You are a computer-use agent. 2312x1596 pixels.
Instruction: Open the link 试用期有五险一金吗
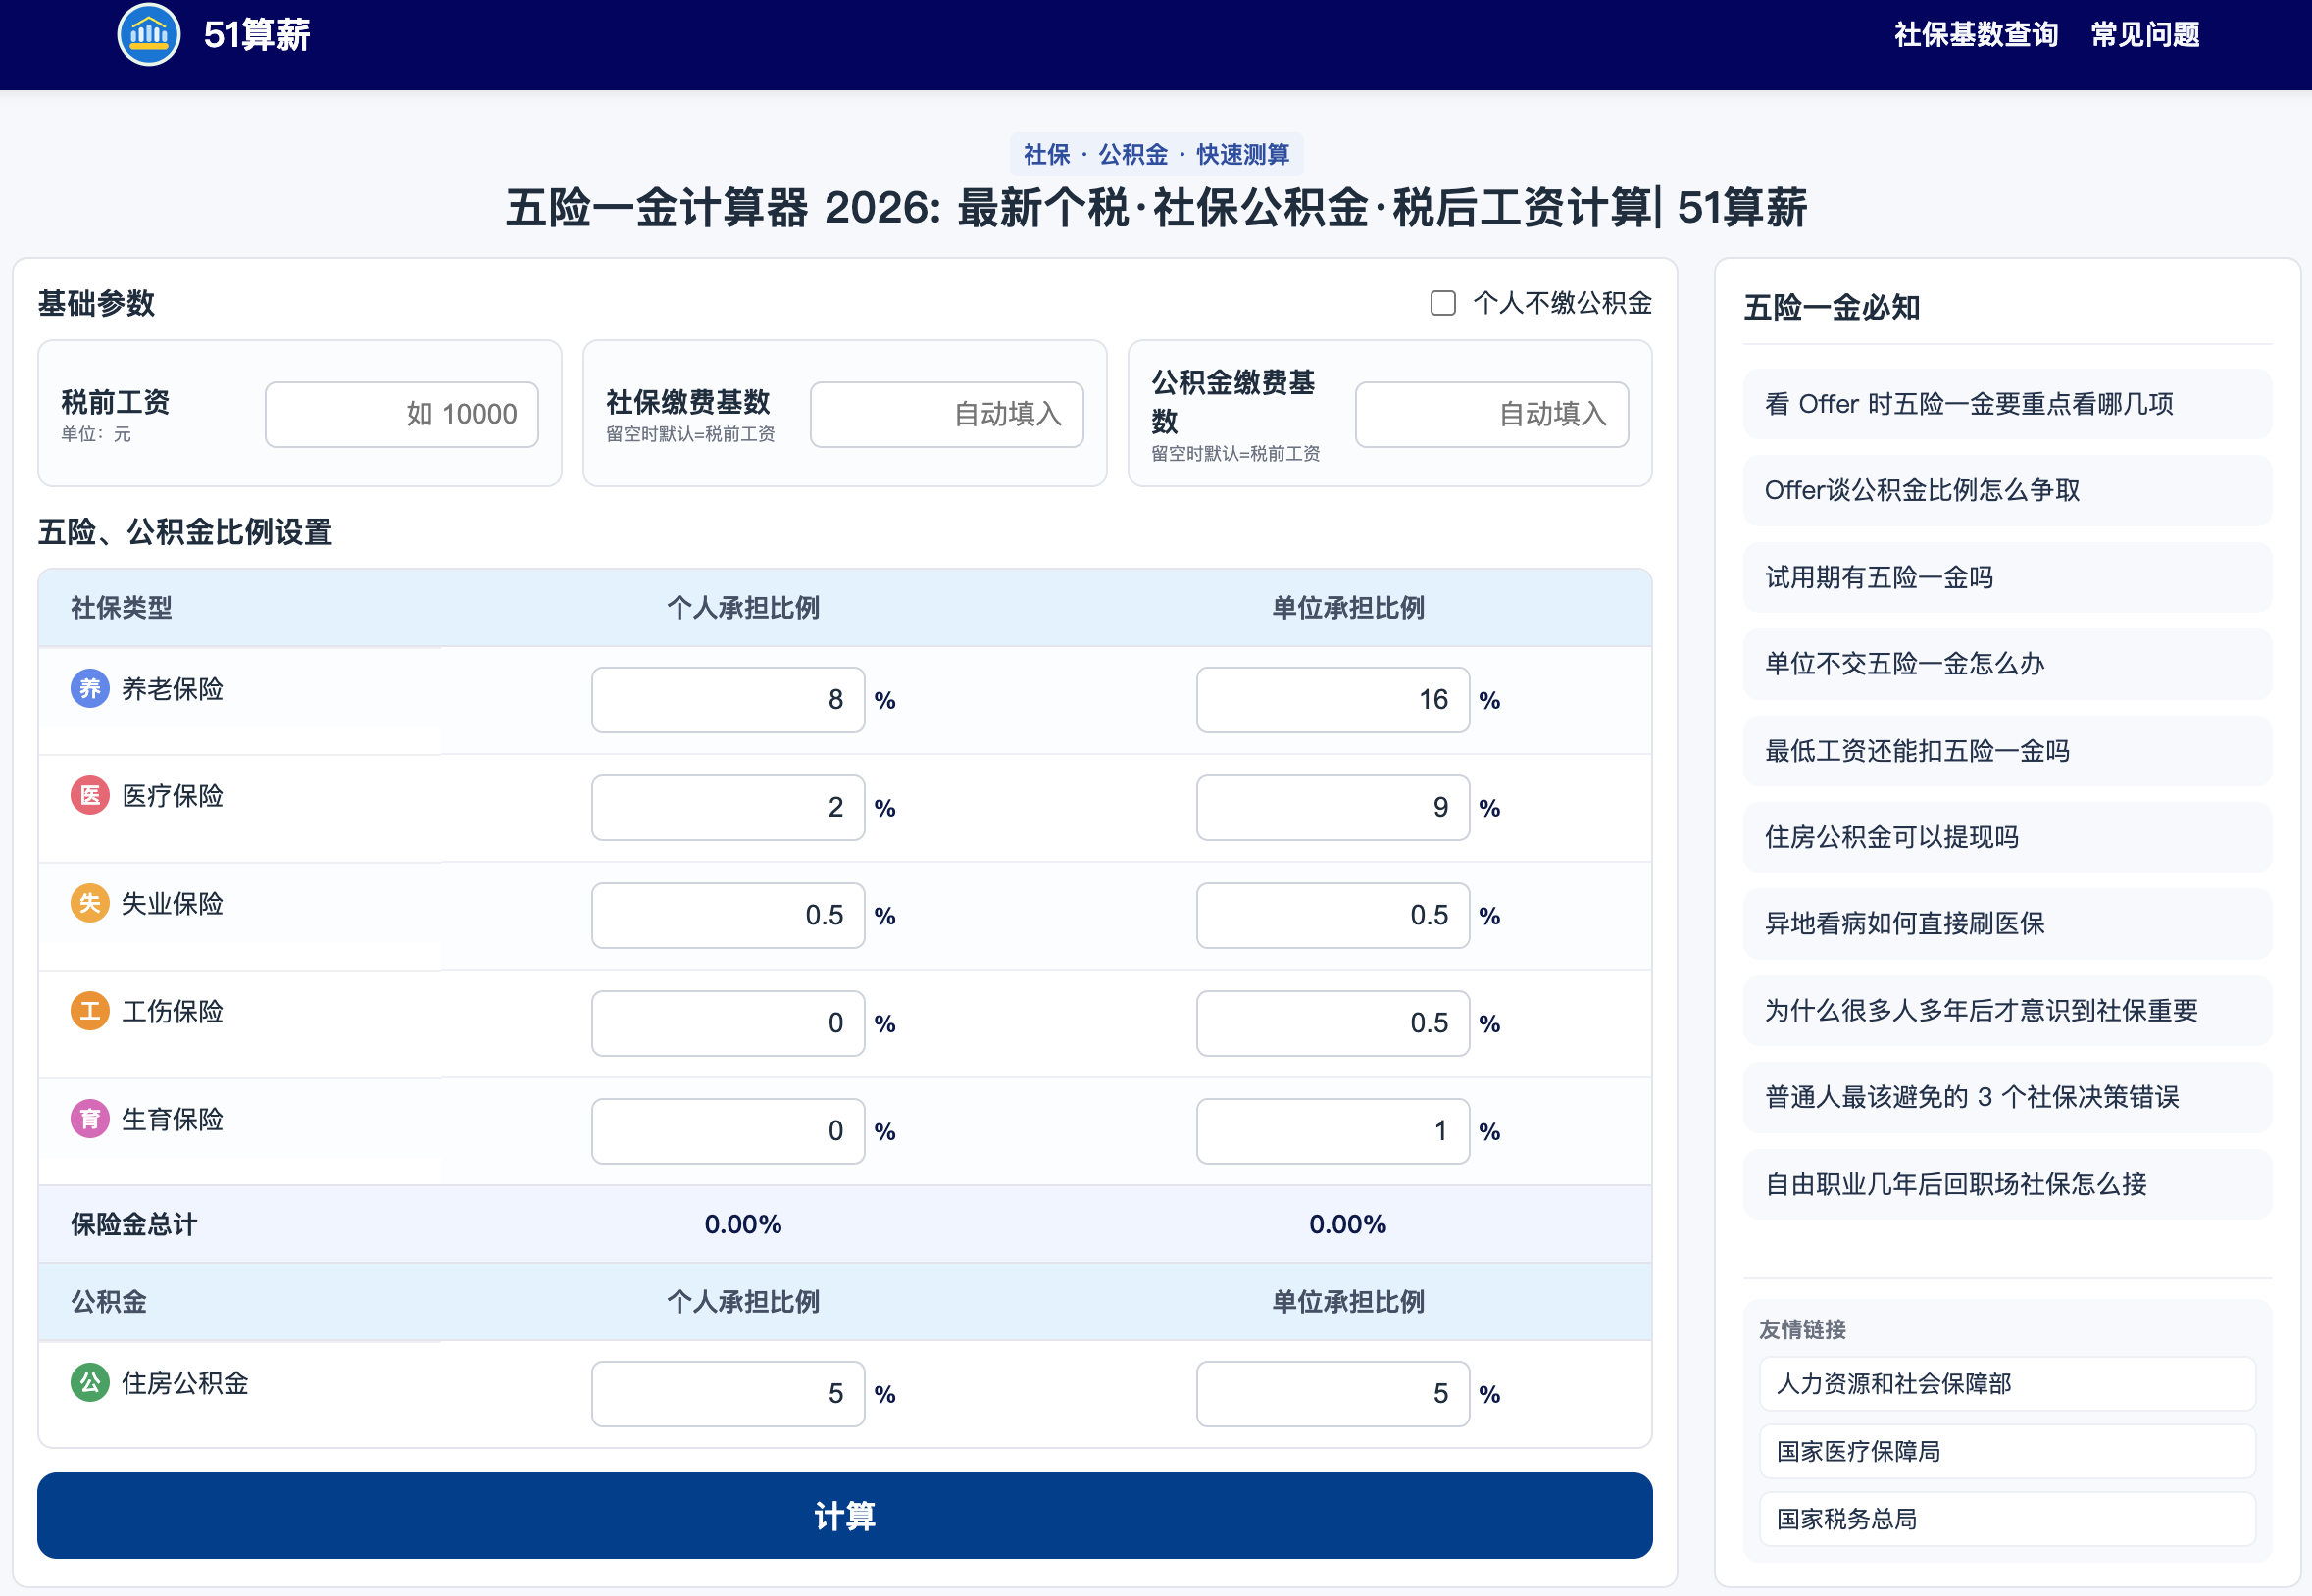pyautogui.click(x=2006, y=577)
